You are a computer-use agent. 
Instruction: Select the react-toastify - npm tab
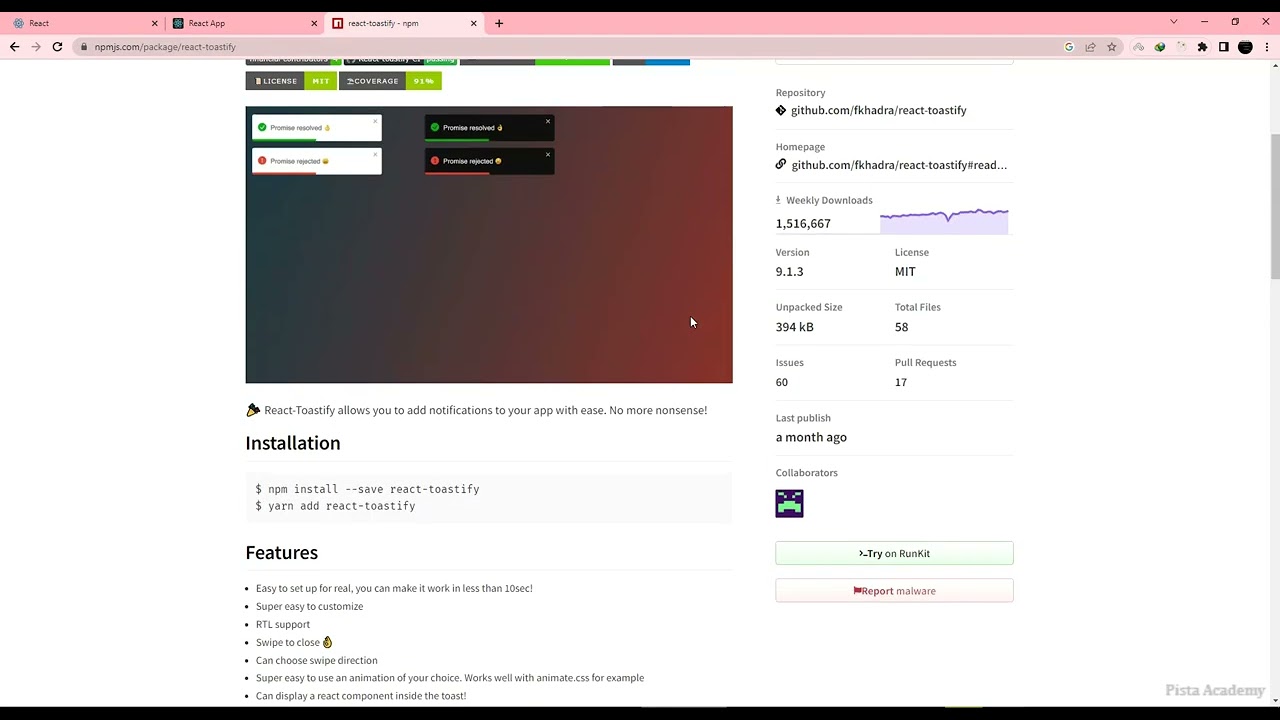(404, 23)
